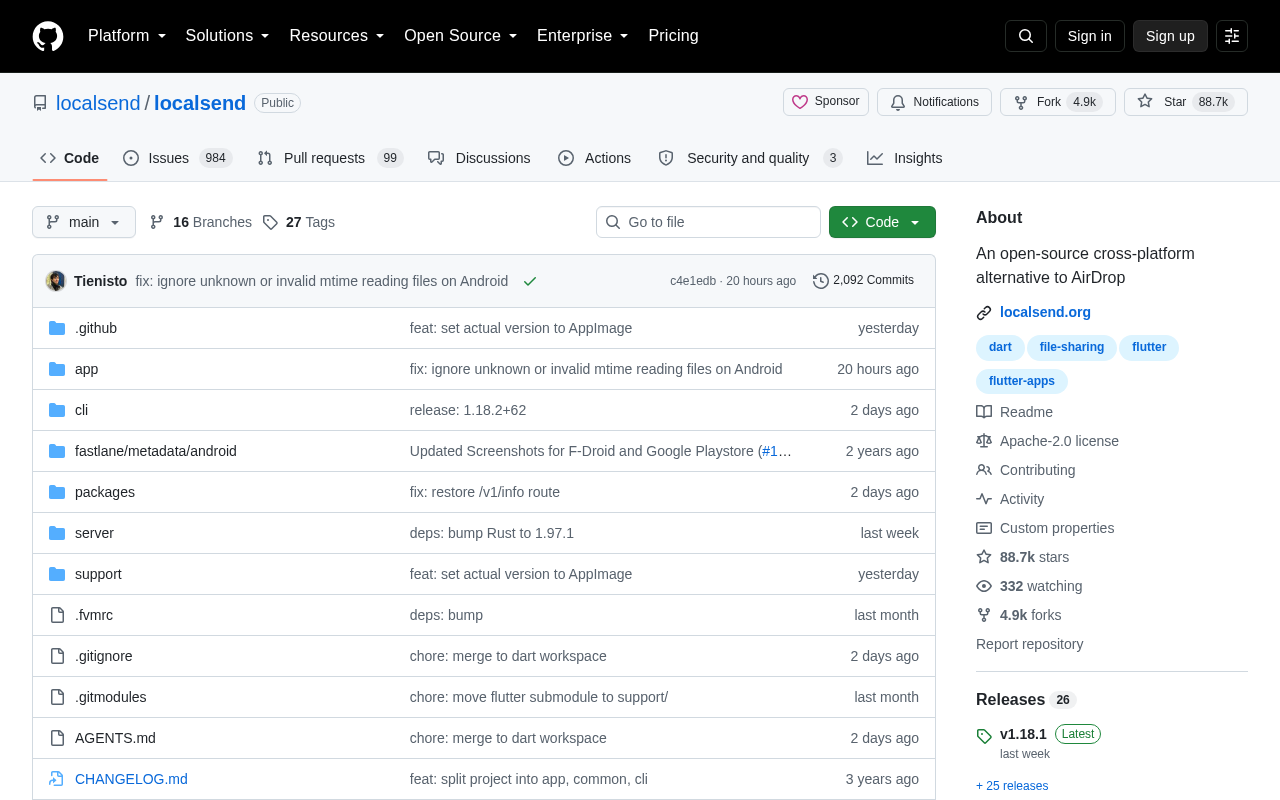Switch to the Discussions tab
Screen dimensions: 1280x800
pyautogui.click(x=479, y=158)
